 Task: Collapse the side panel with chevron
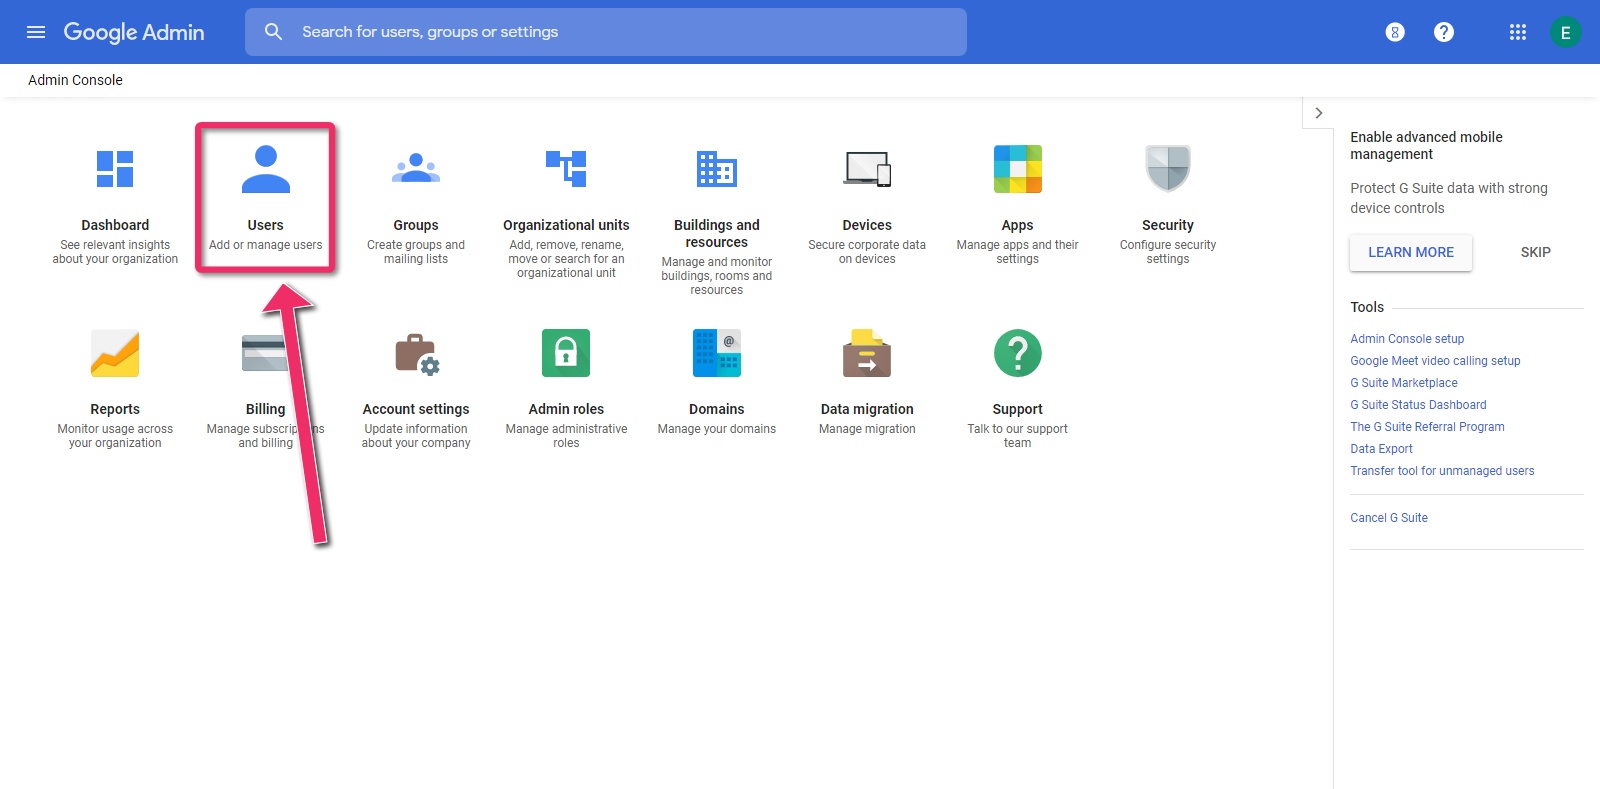tap(1319, 113)
